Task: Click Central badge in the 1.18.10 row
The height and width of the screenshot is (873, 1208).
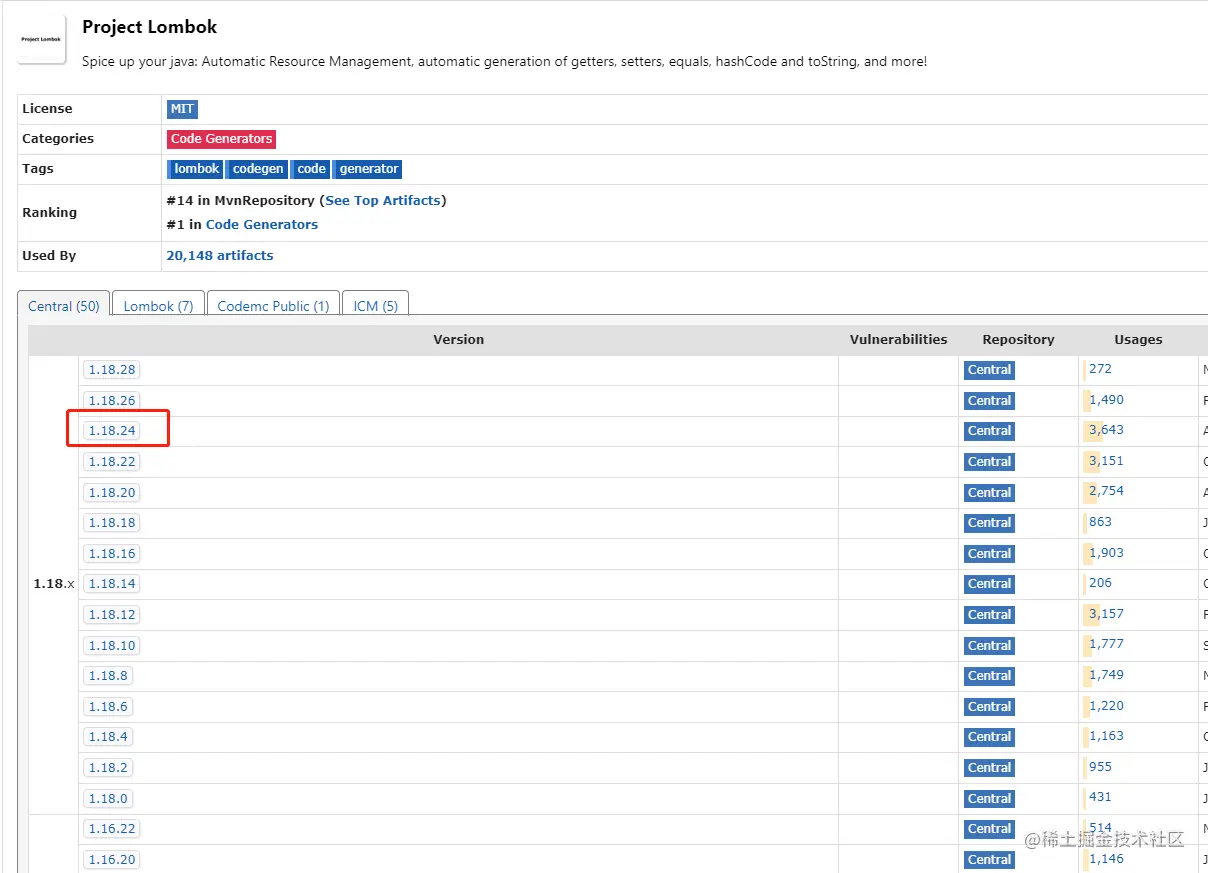Action: pos(990,646)
